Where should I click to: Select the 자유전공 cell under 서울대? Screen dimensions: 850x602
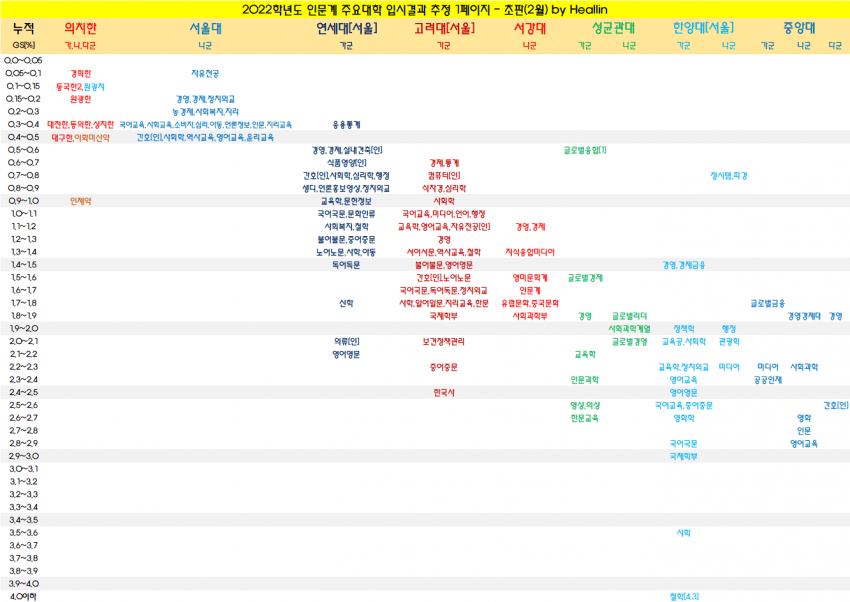(x=205, y=73)
